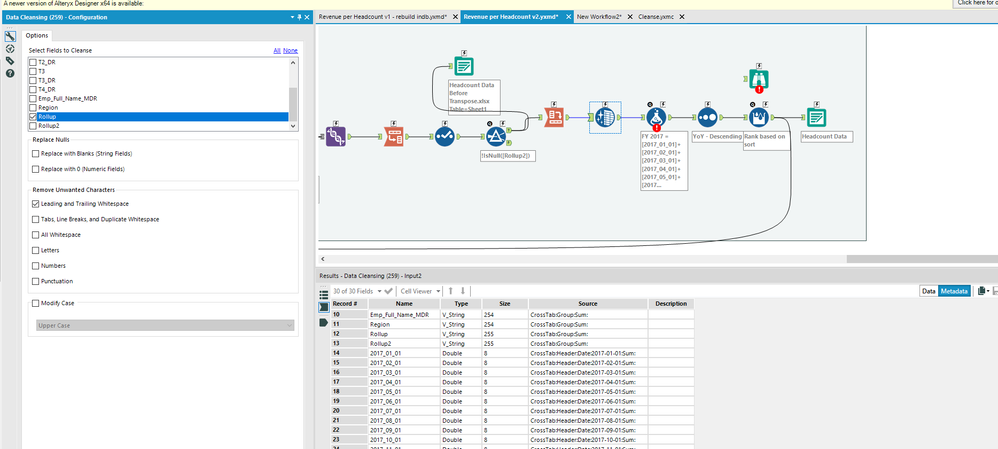Select the orange Transpose tool on canvas
This screenshot has height=449, width=998.
(394, 136)
